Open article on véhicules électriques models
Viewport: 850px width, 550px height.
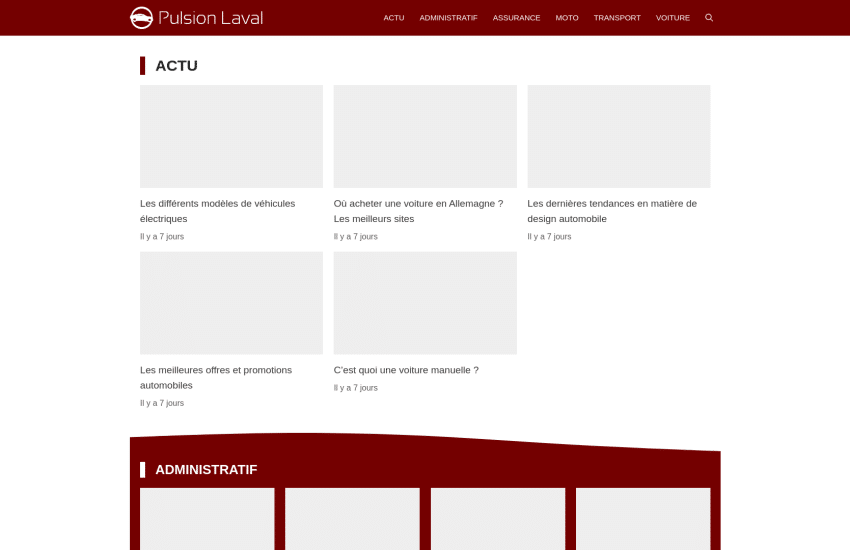tap(217, 211)
